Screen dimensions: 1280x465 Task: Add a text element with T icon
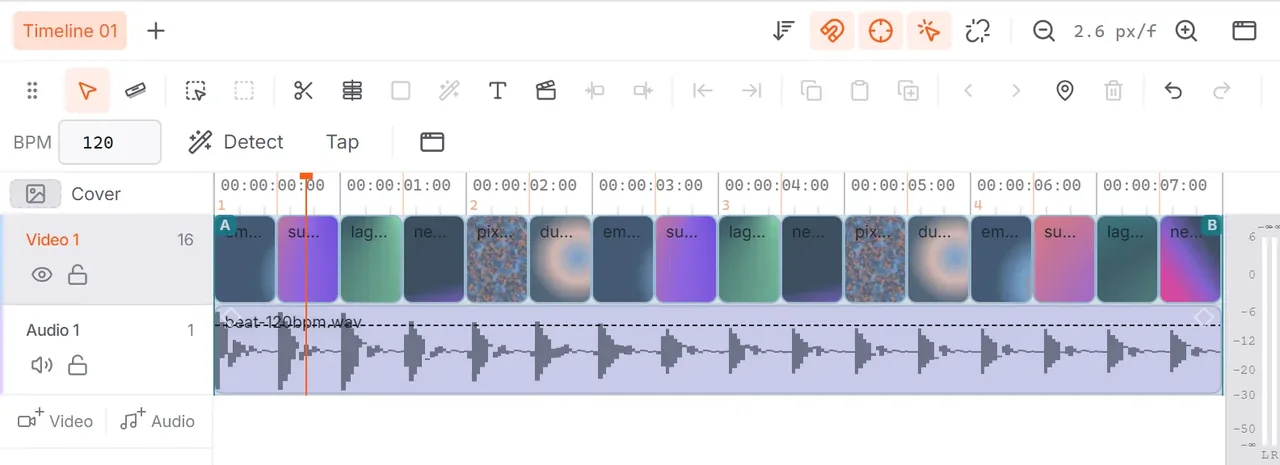point(497,91)
